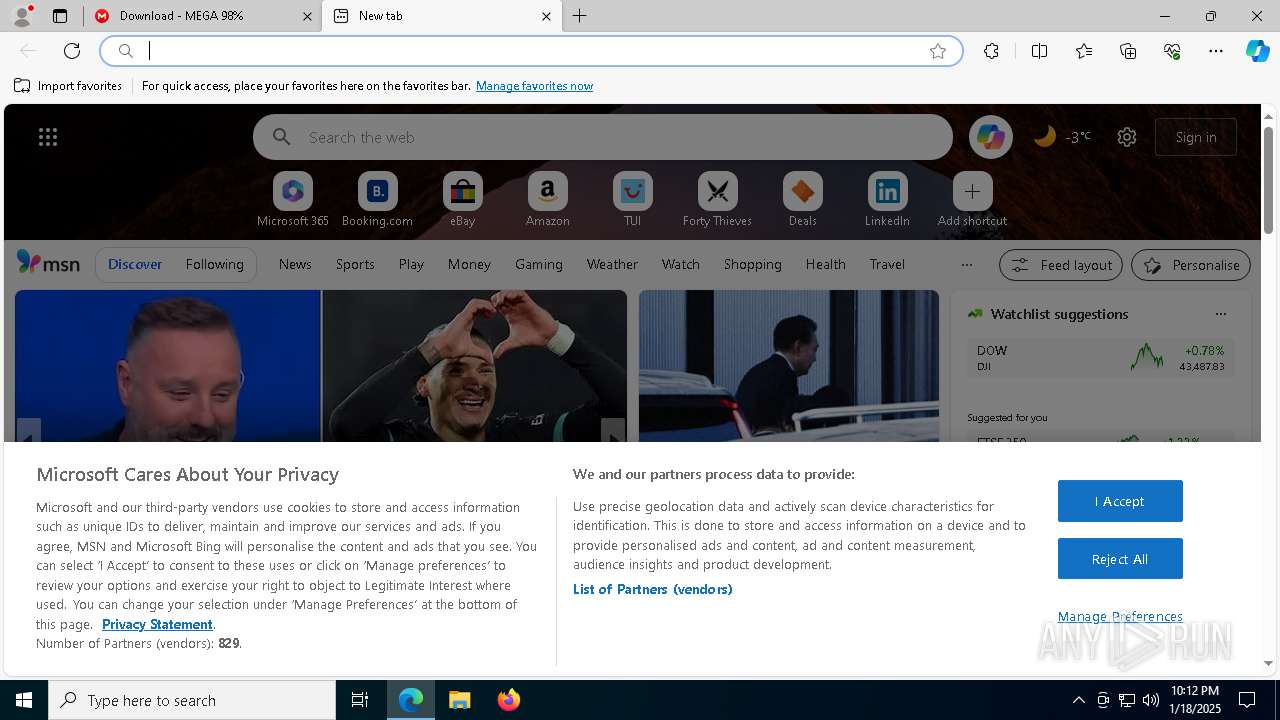
Task: Open the Sports category
Action: click(x=355, y=264)
